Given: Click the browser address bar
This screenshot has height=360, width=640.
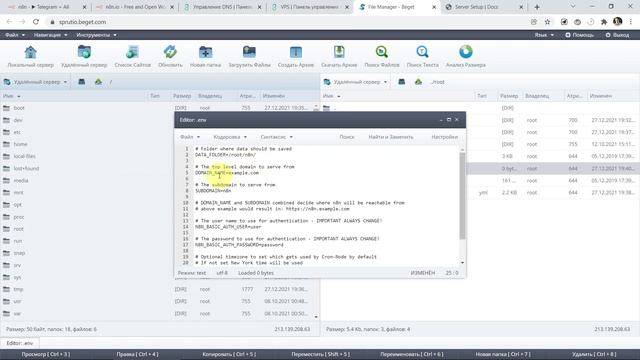Looking at the screenshot, I should pyautogui.click(x=286, y=22).
